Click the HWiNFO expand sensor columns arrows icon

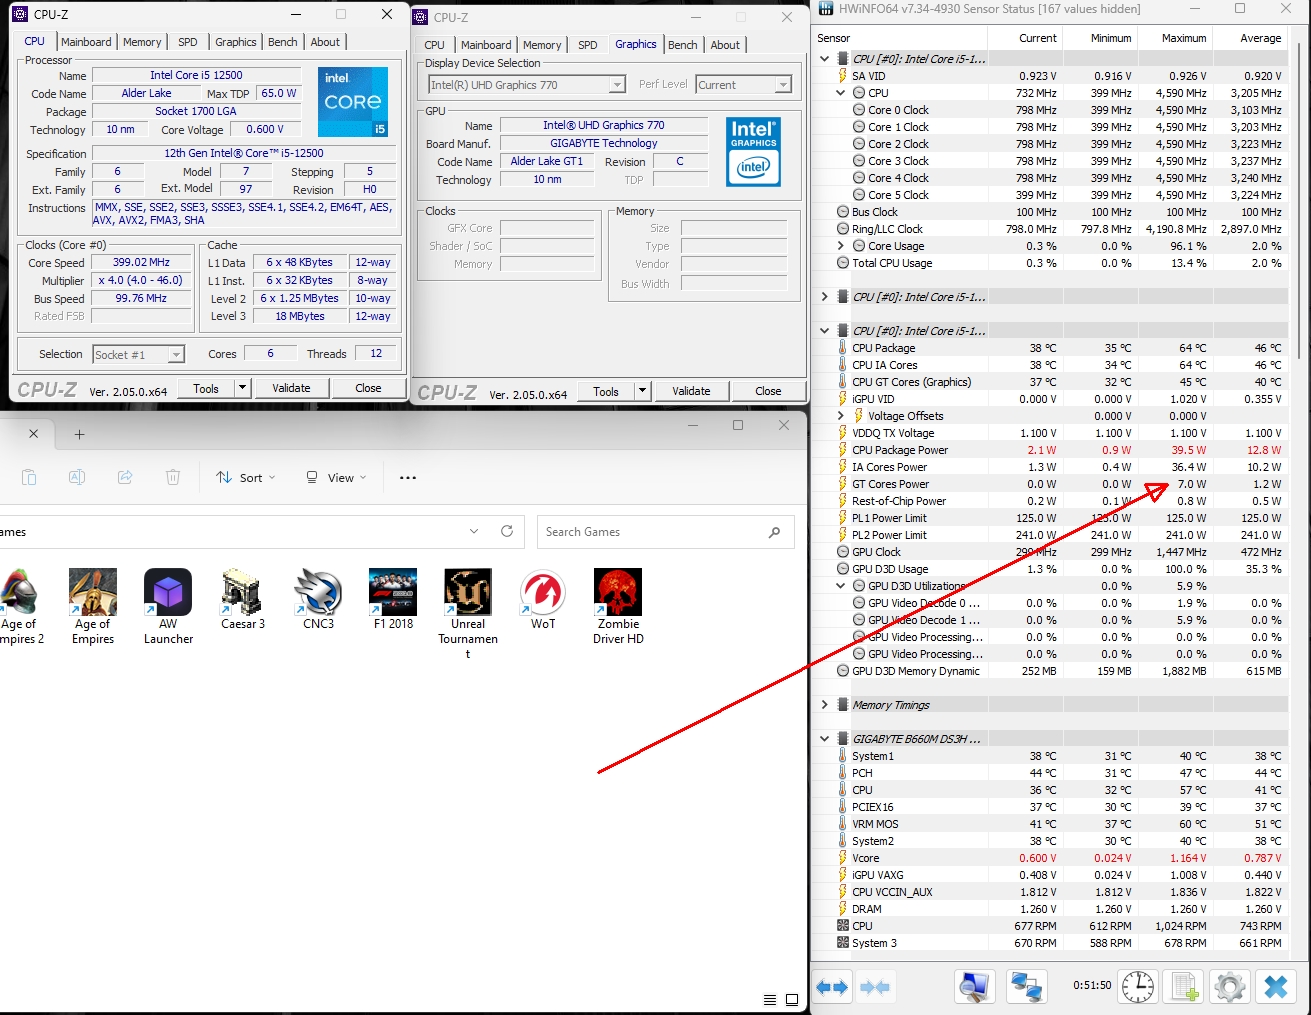[x=832, y=987]
